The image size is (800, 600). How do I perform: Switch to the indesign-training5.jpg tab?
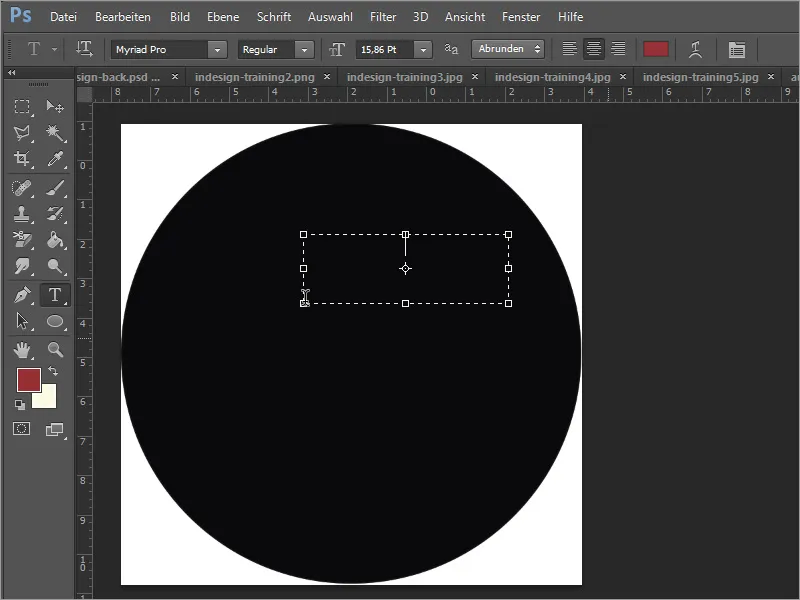(701, 77)
